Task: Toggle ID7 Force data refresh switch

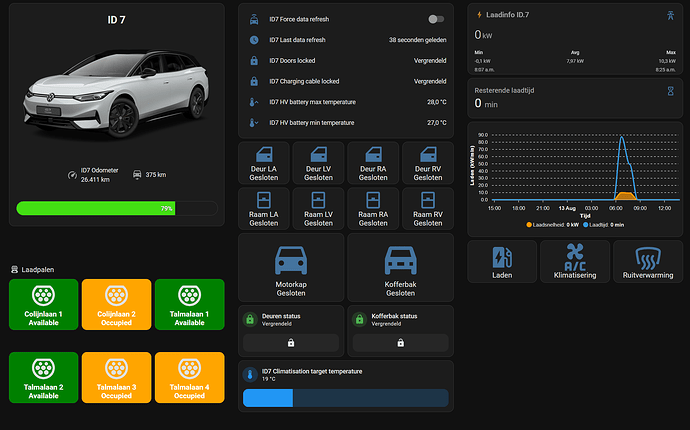Action: (436, 19)
